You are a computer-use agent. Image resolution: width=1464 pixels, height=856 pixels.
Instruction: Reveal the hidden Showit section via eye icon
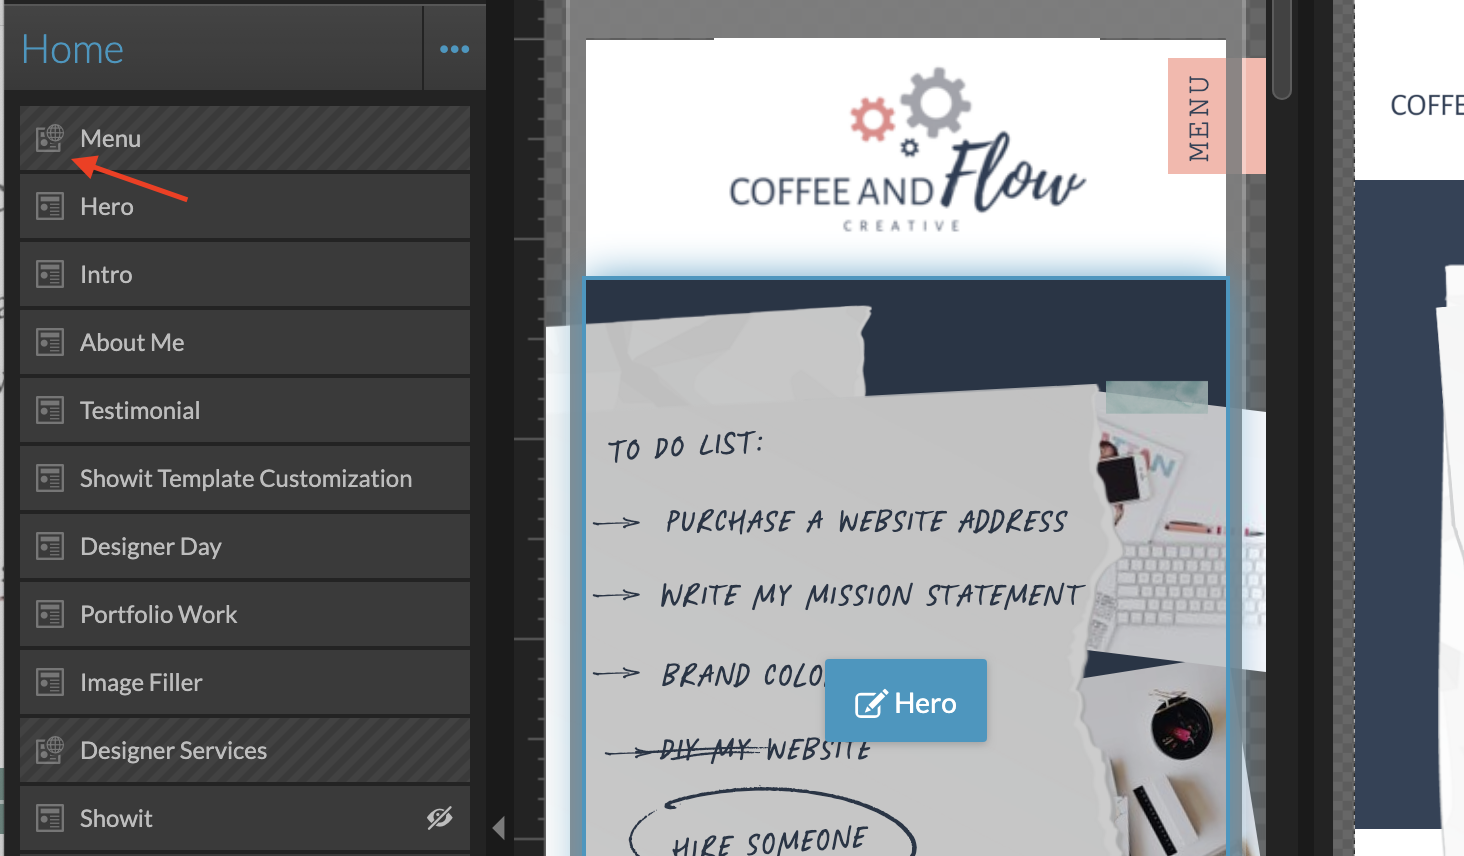click(x=440, y=818)
